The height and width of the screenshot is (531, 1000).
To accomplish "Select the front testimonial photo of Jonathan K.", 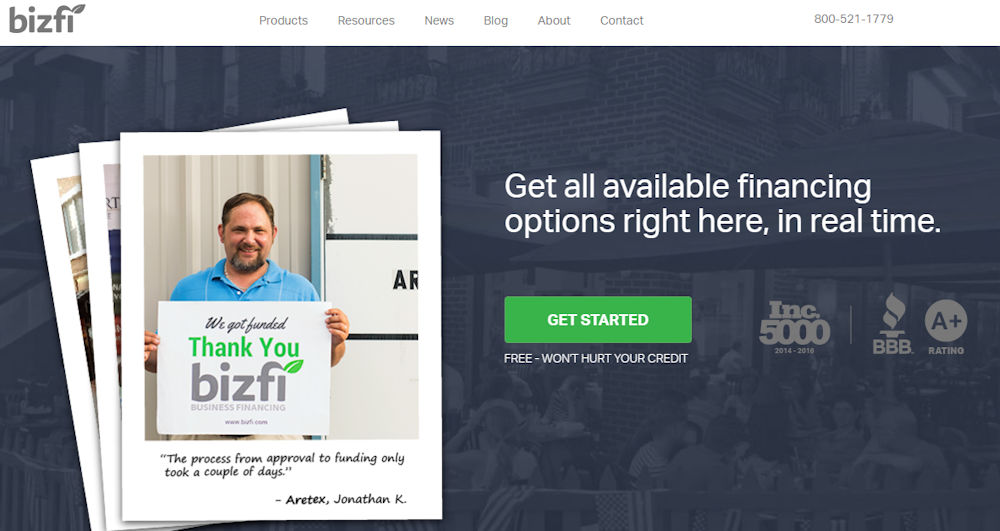I will coord(281,297).
